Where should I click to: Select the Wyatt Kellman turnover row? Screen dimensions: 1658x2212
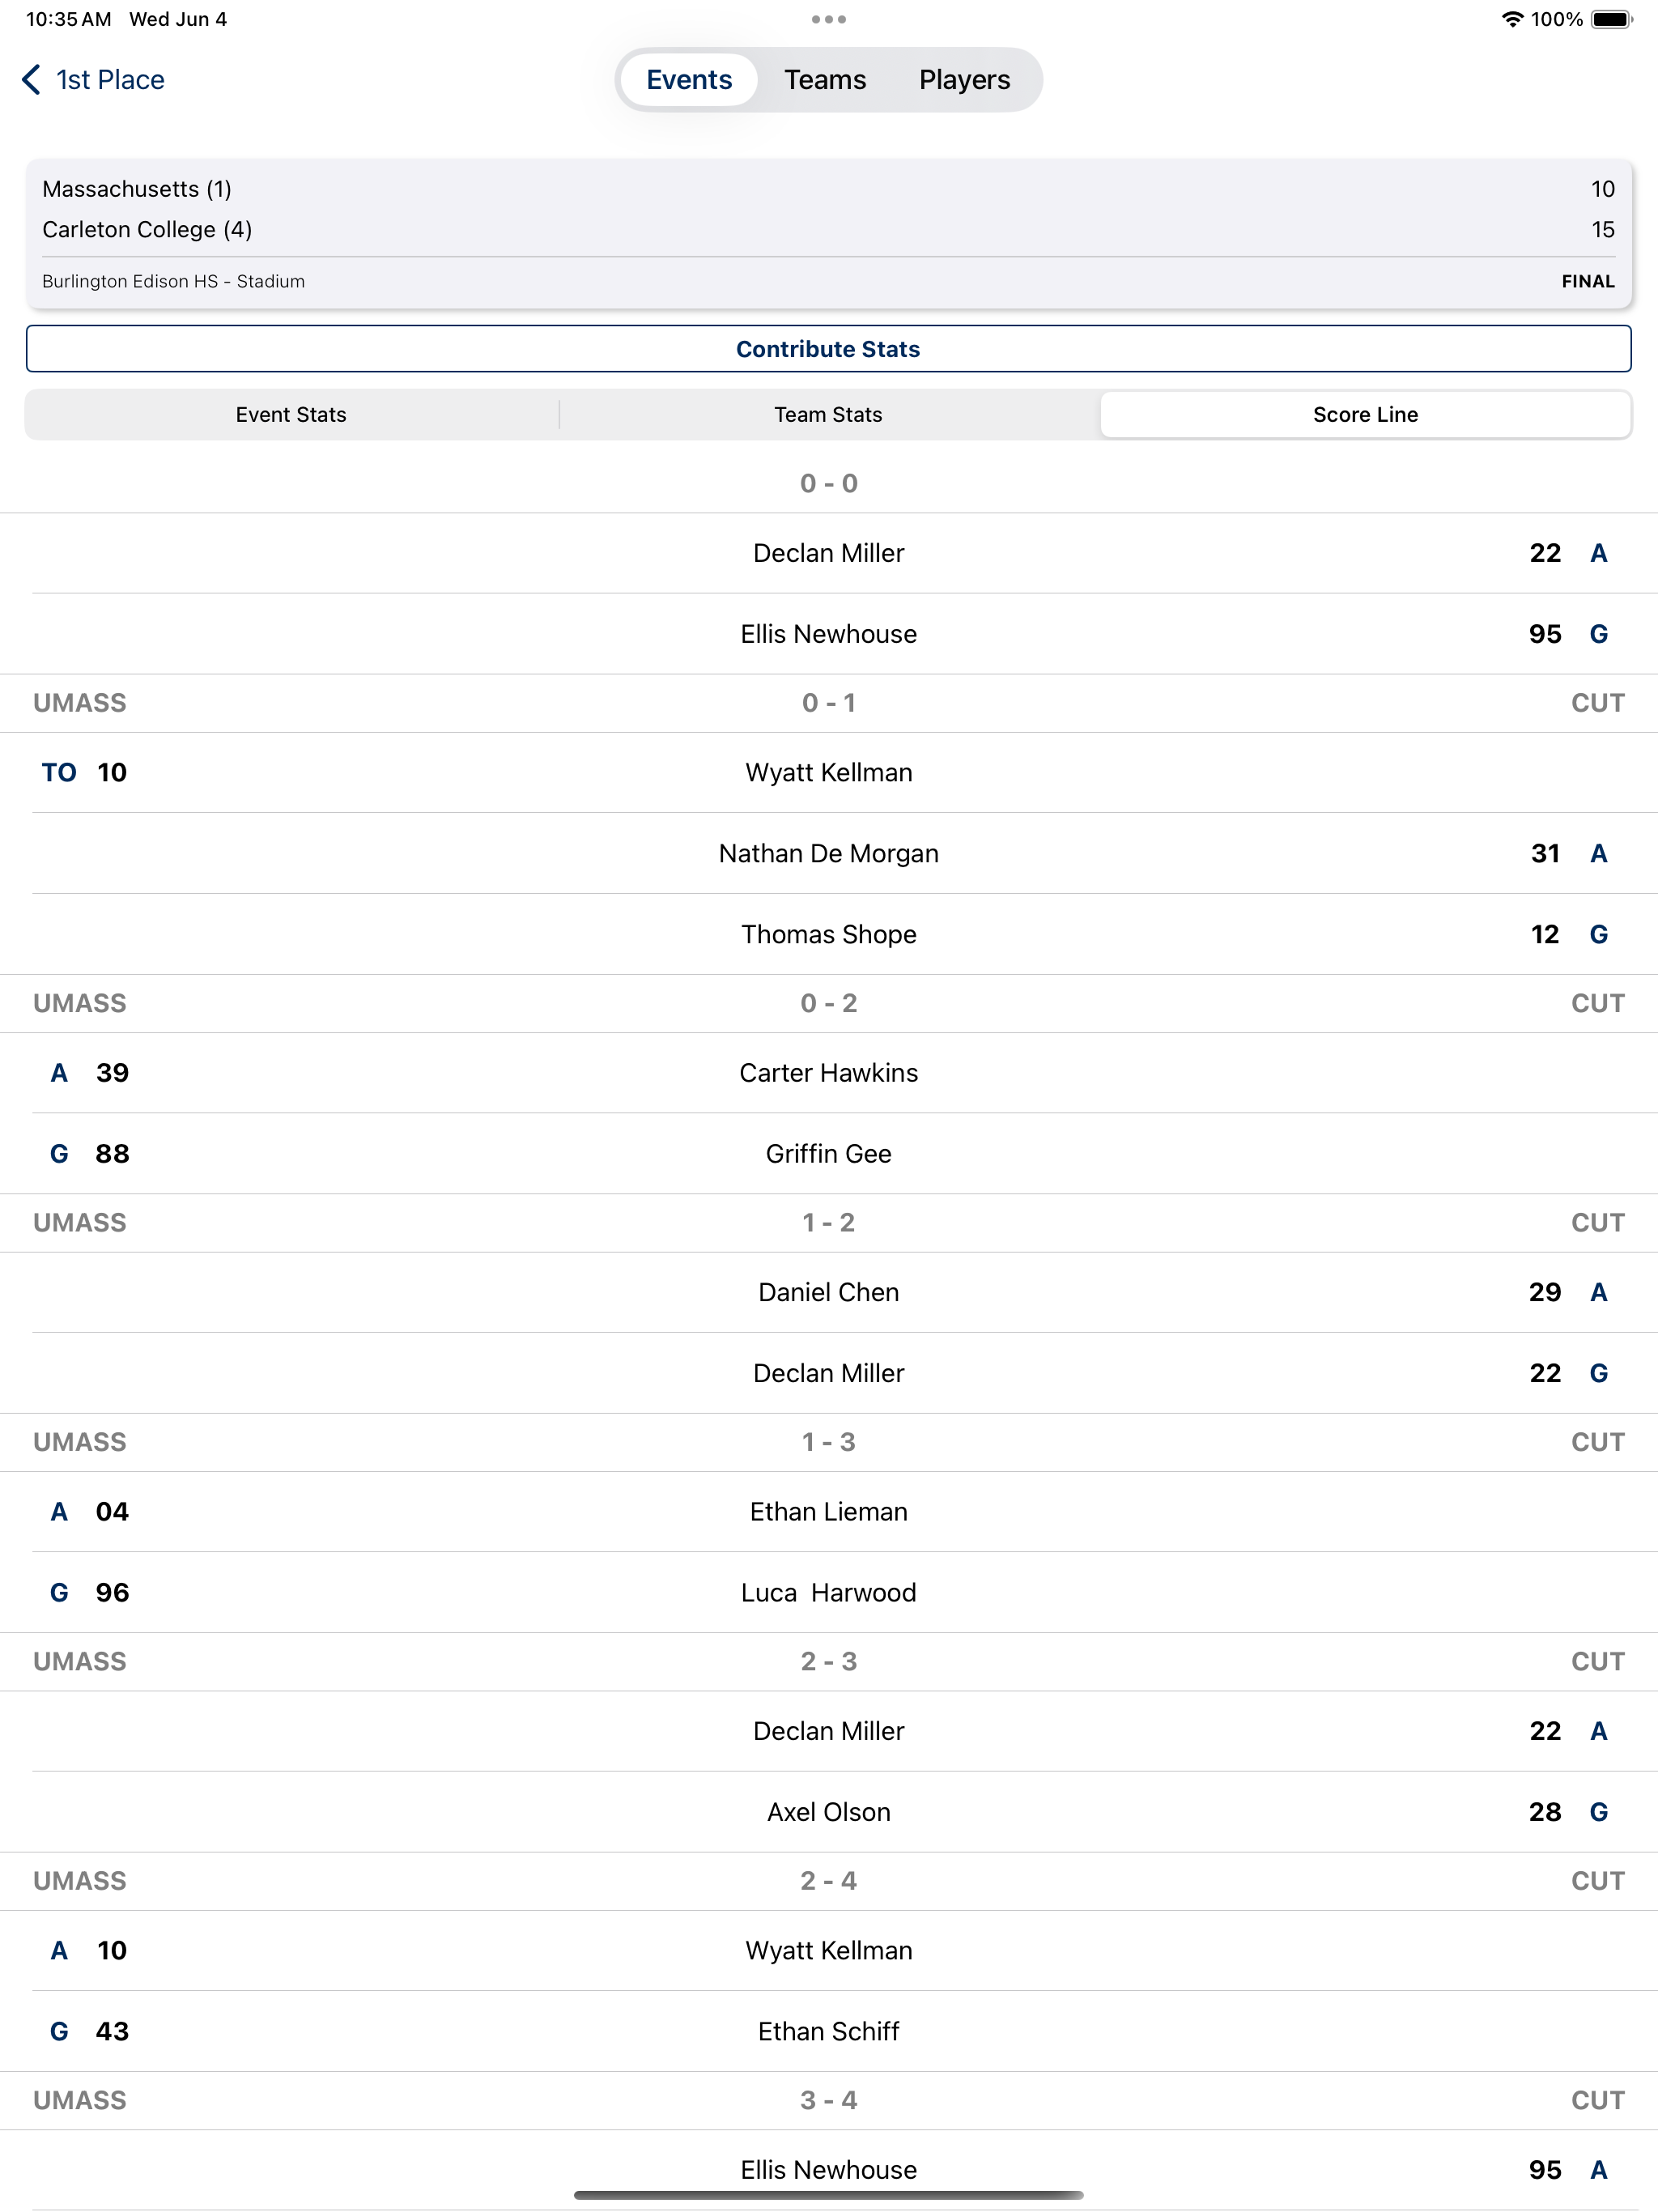tap(828, 772)
